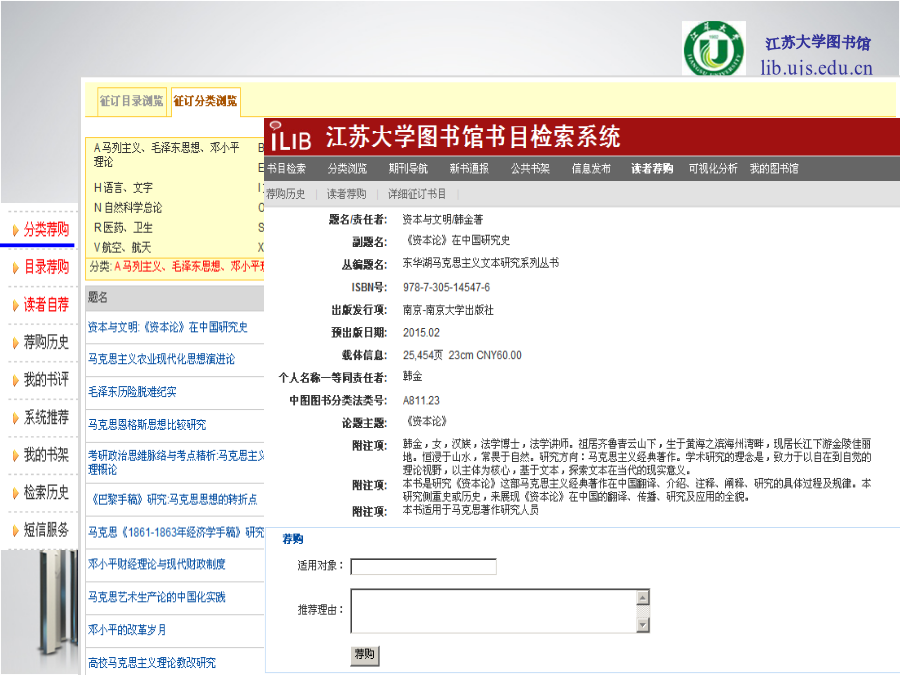This screenshot has height=675, width=900.
Task: Open 检索历史 in the left sidebar
Action: 46,492
